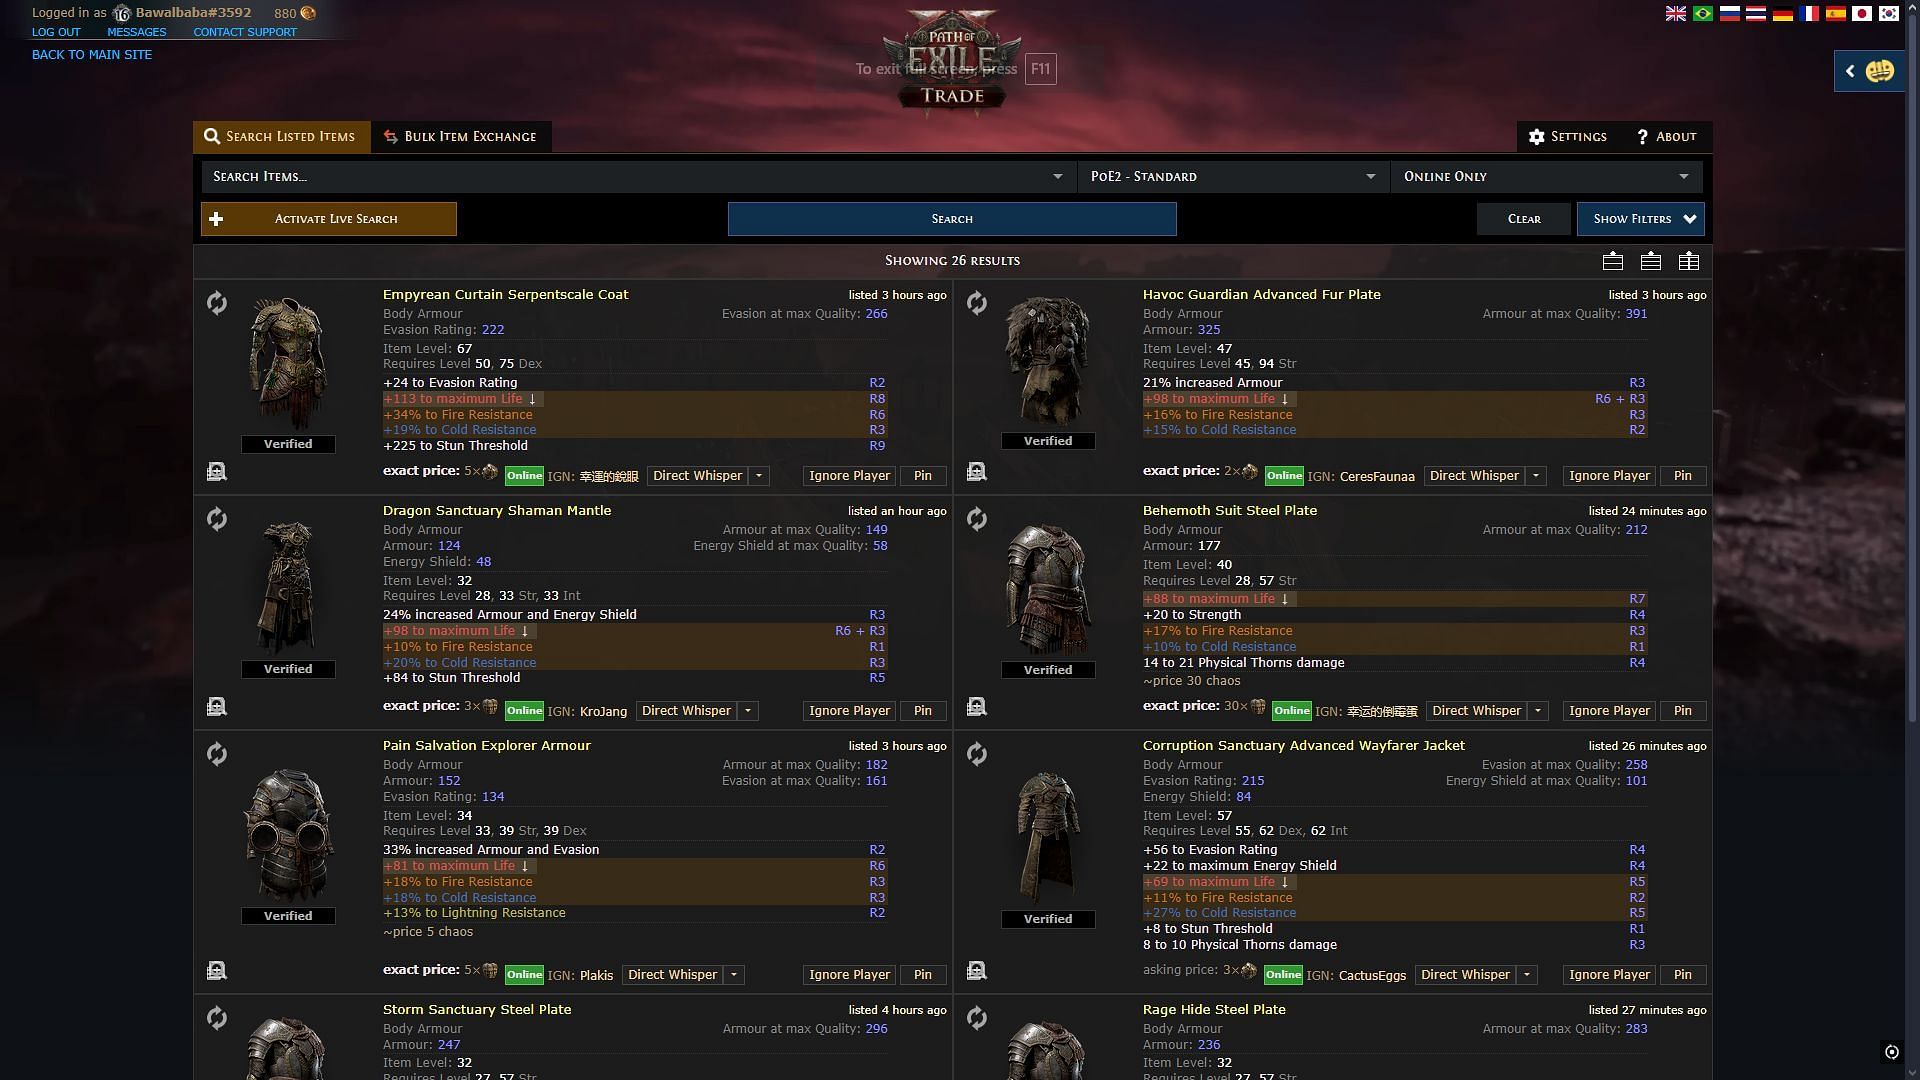This screenshot has height=1080, width=1920.
Task: Click the Search Items input field
Action: tap(632, 175)
